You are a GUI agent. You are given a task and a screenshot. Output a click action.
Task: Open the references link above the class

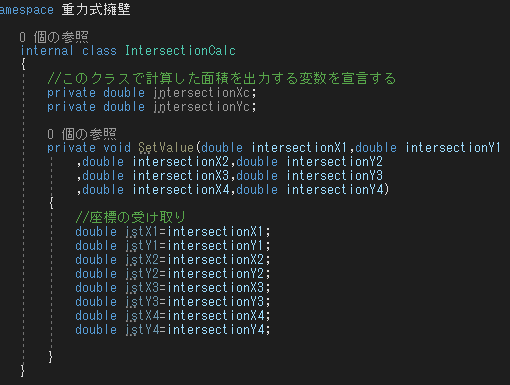tap(54, 37)
